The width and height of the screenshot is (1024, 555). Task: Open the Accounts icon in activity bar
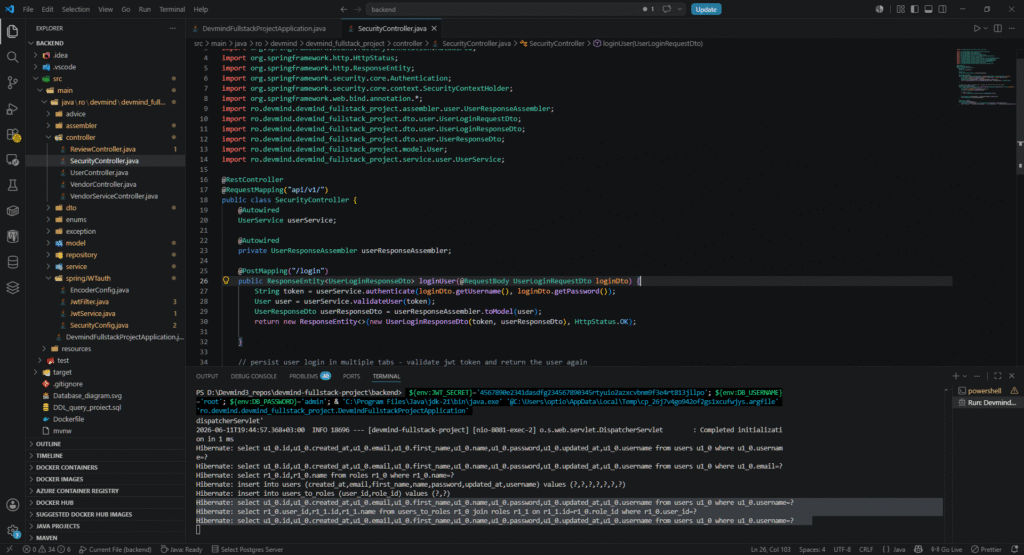coord(12,505)
